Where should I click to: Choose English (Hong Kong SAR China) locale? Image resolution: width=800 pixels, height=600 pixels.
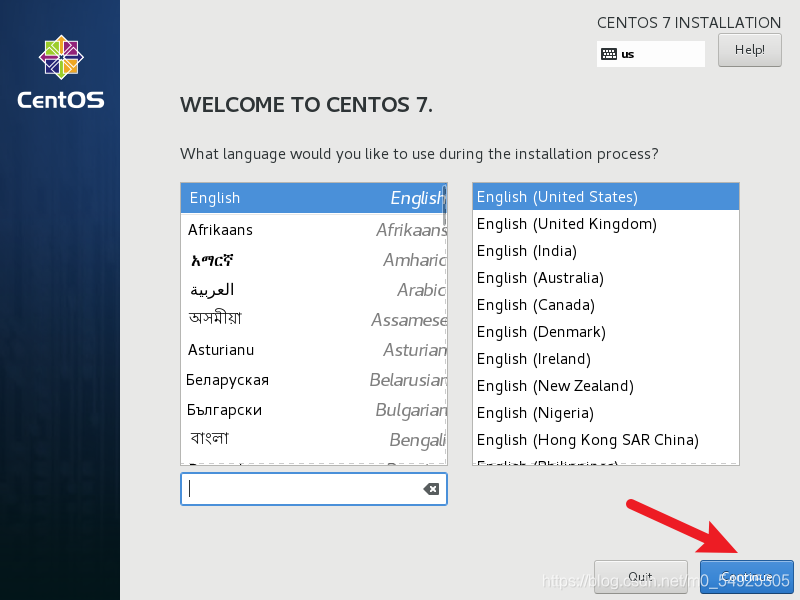[606, 440]
